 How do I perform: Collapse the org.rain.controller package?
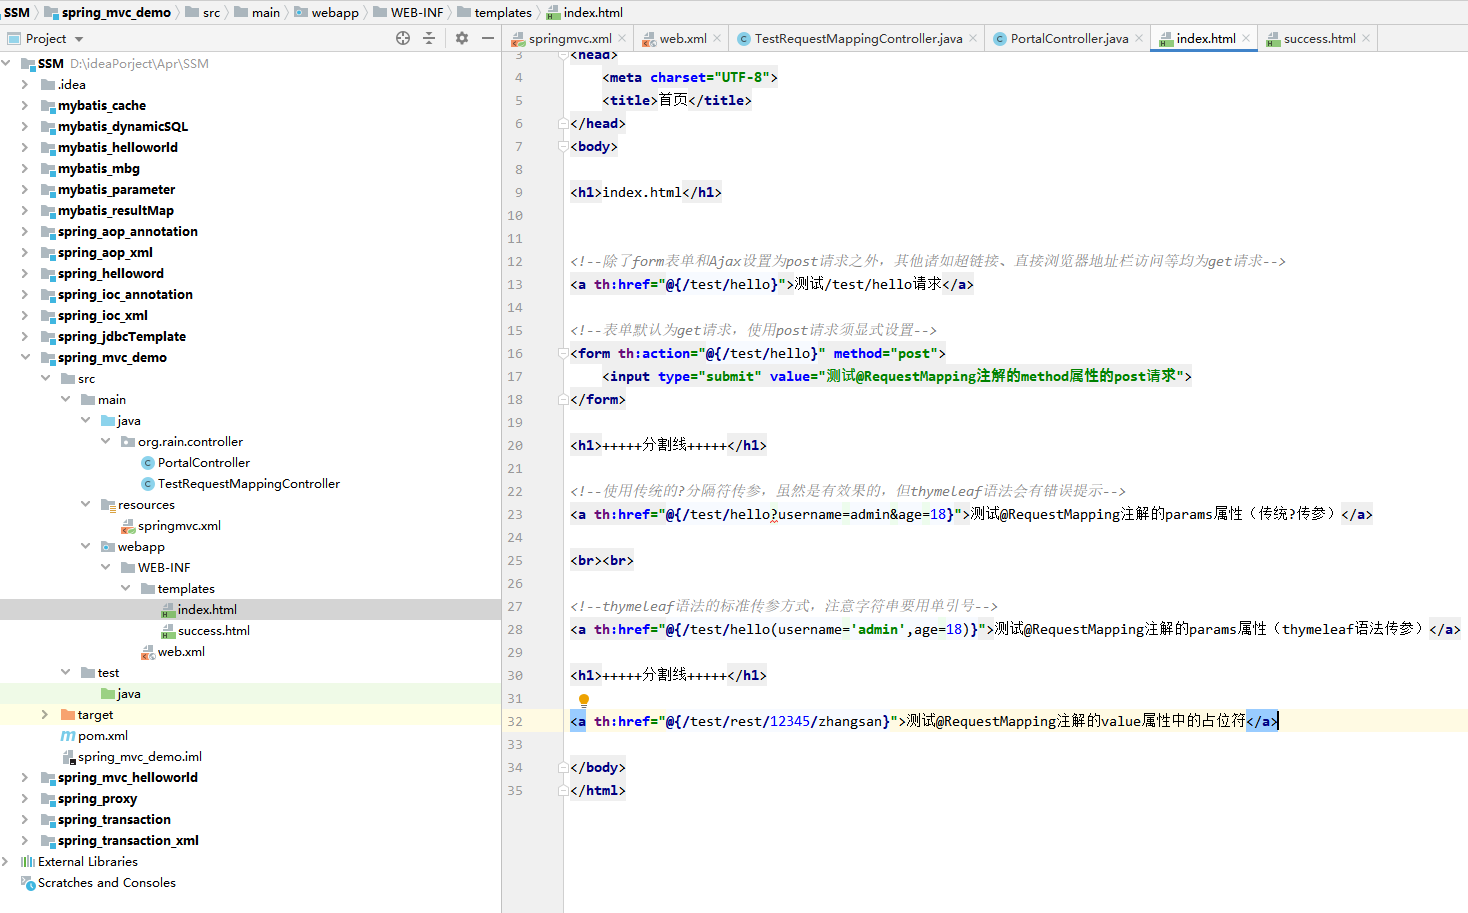point(105,441)
